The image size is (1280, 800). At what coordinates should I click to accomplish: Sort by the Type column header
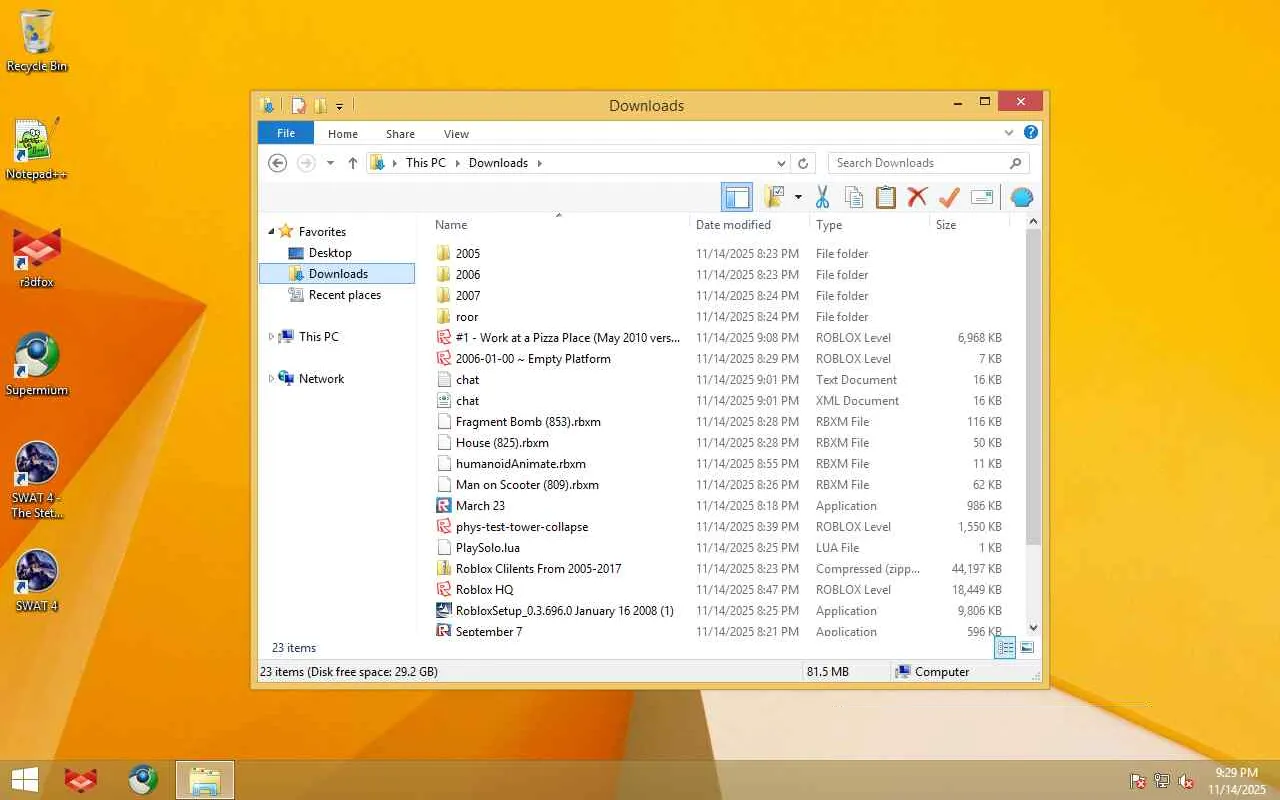(x=870, y=225)
